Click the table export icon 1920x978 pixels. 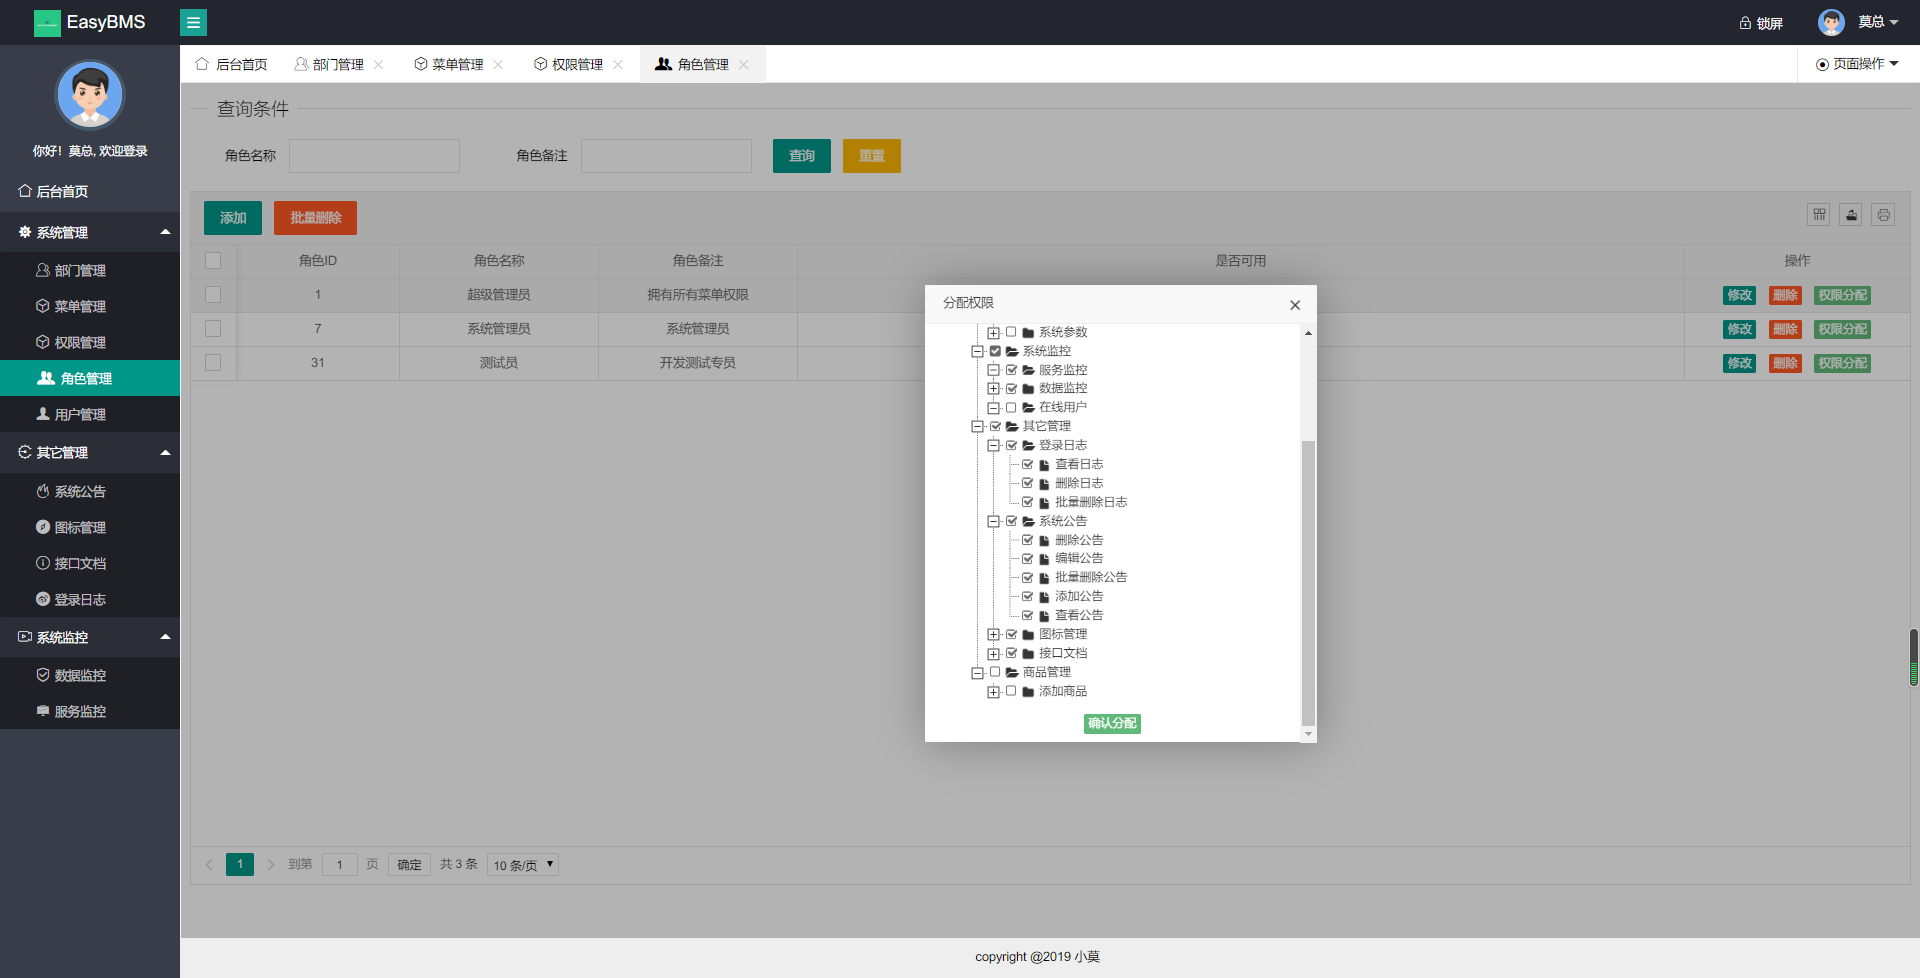coord(1851,214)
